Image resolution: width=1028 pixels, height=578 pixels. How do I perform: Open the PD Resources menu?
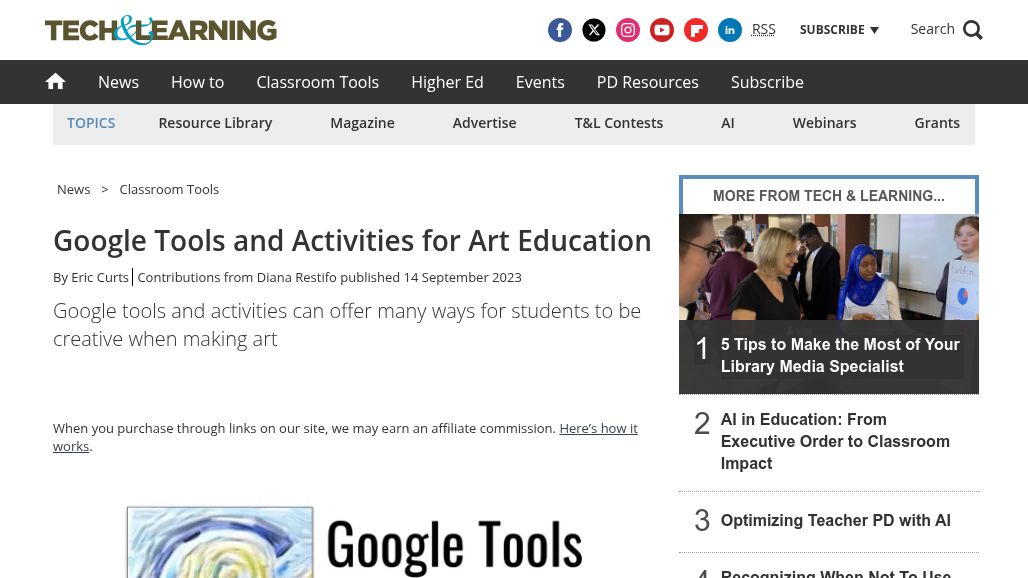pos(648,82)
